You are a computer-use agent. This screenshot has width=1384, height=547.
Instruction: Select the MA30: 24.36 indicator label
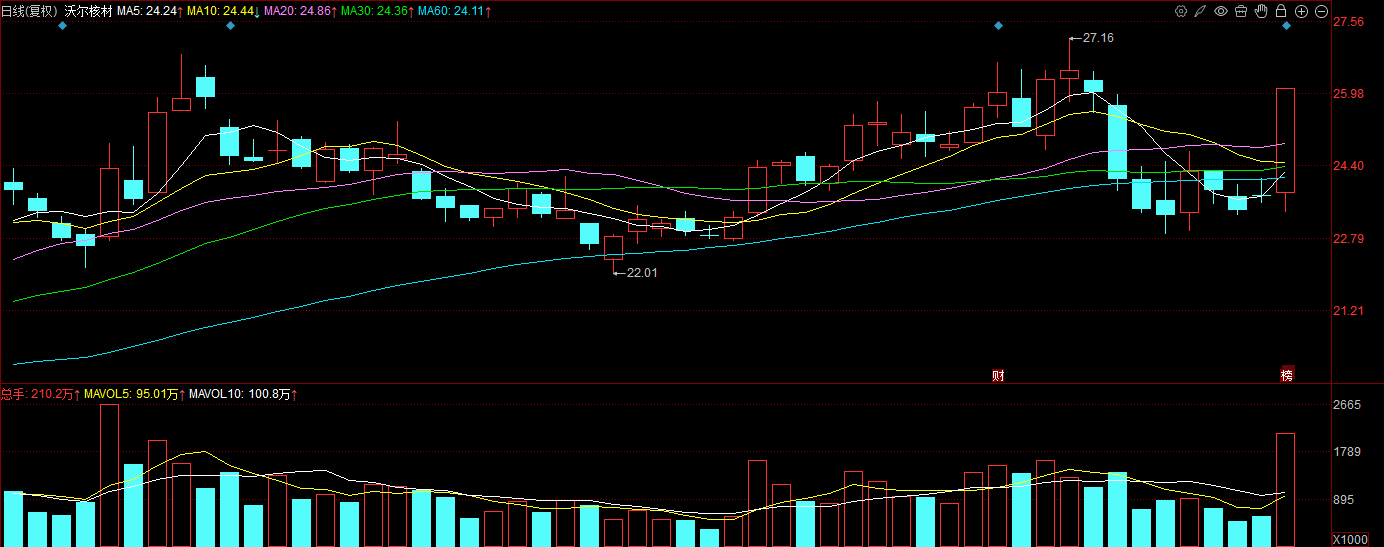point(377,11)
